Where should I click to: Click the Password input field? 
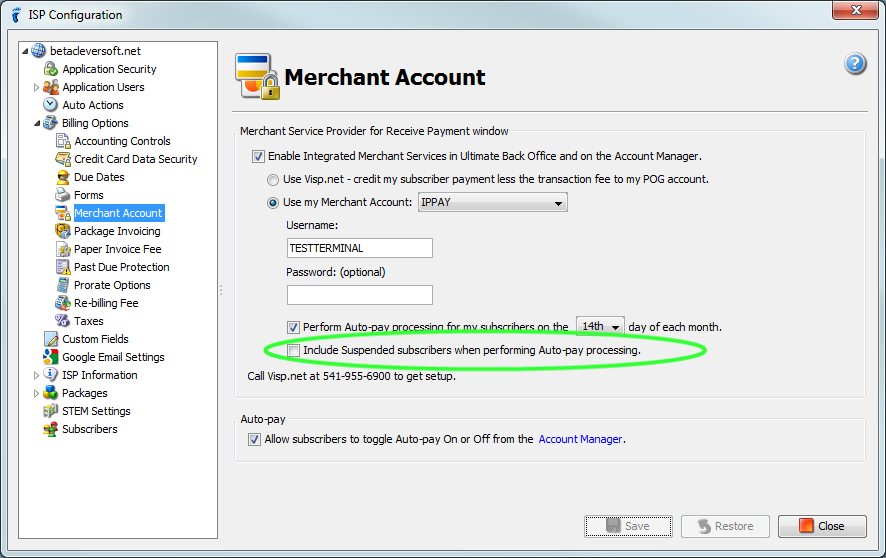(x=360, y=295)
